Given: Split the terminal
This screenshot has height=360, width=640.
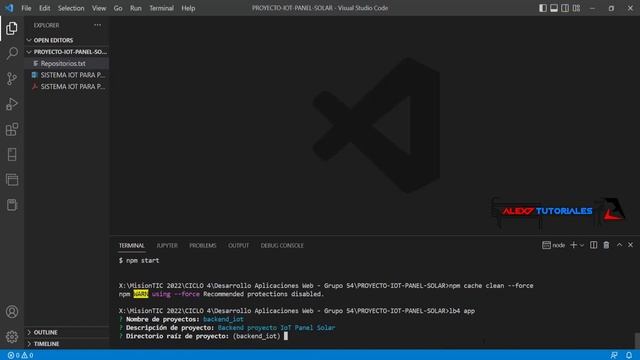Looking at the screenshot, I should click(593, 245).
